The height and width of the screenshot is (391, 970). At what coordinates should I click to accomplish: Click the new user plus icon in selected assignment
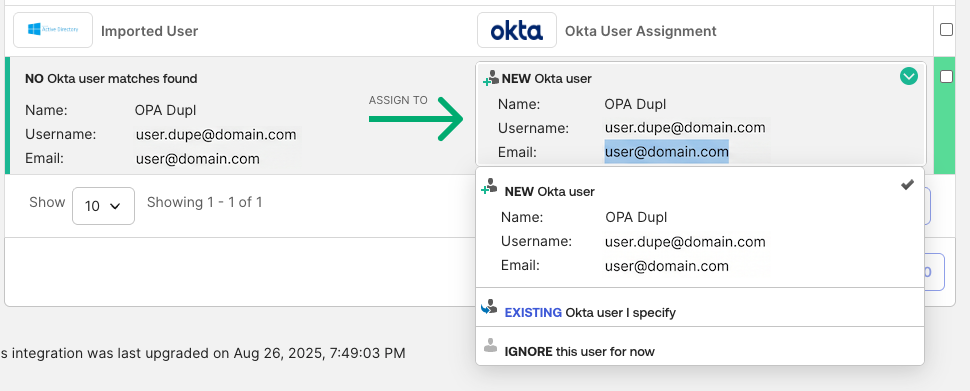(x=491, y=78)
